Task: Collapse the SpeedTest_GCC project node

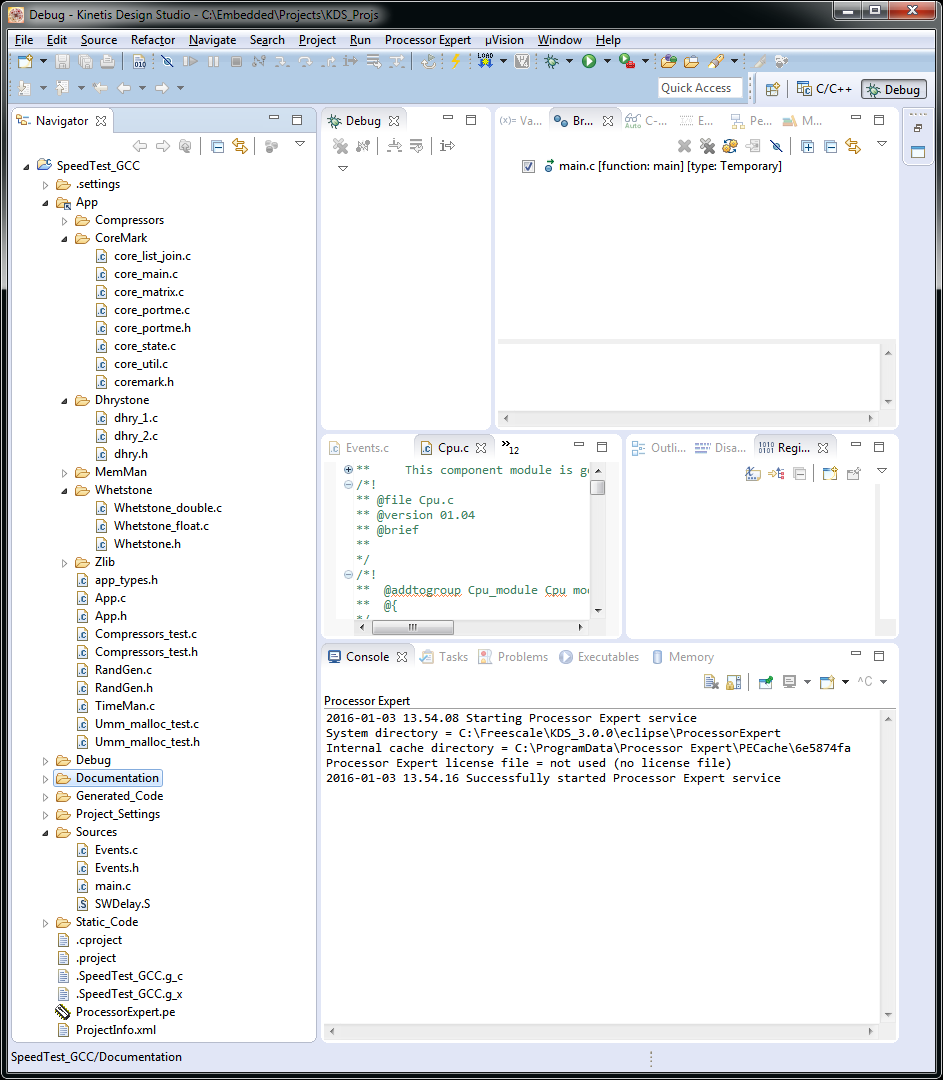Action: point(26,166)
